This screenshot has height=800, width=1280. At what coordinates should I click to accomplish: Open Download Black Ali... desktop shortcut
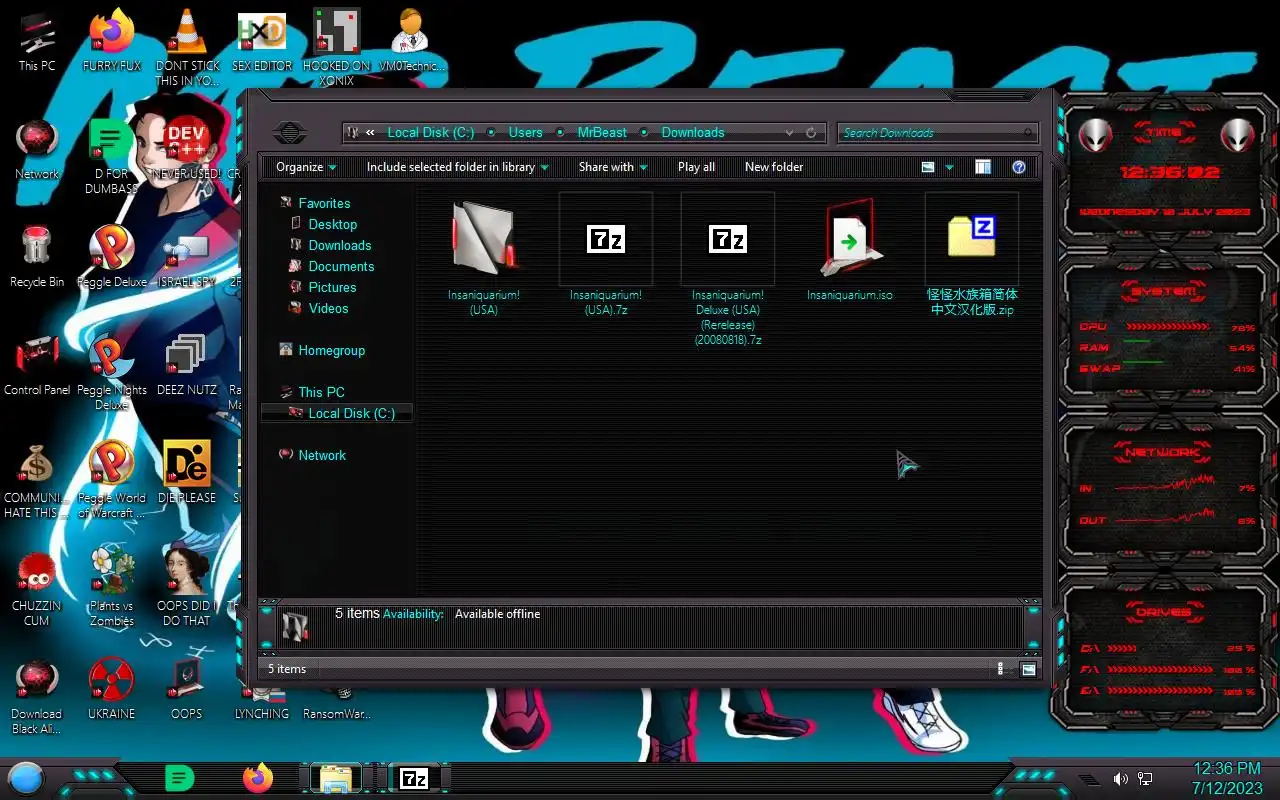tap(37, 696)
